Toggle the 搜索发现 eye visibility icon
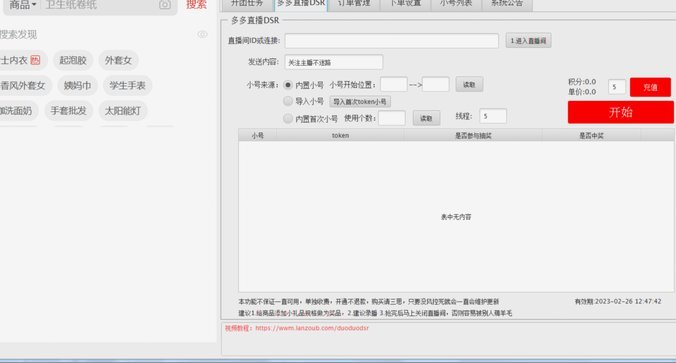The width and height of the screenshot is (676, 363). [202, 34]
